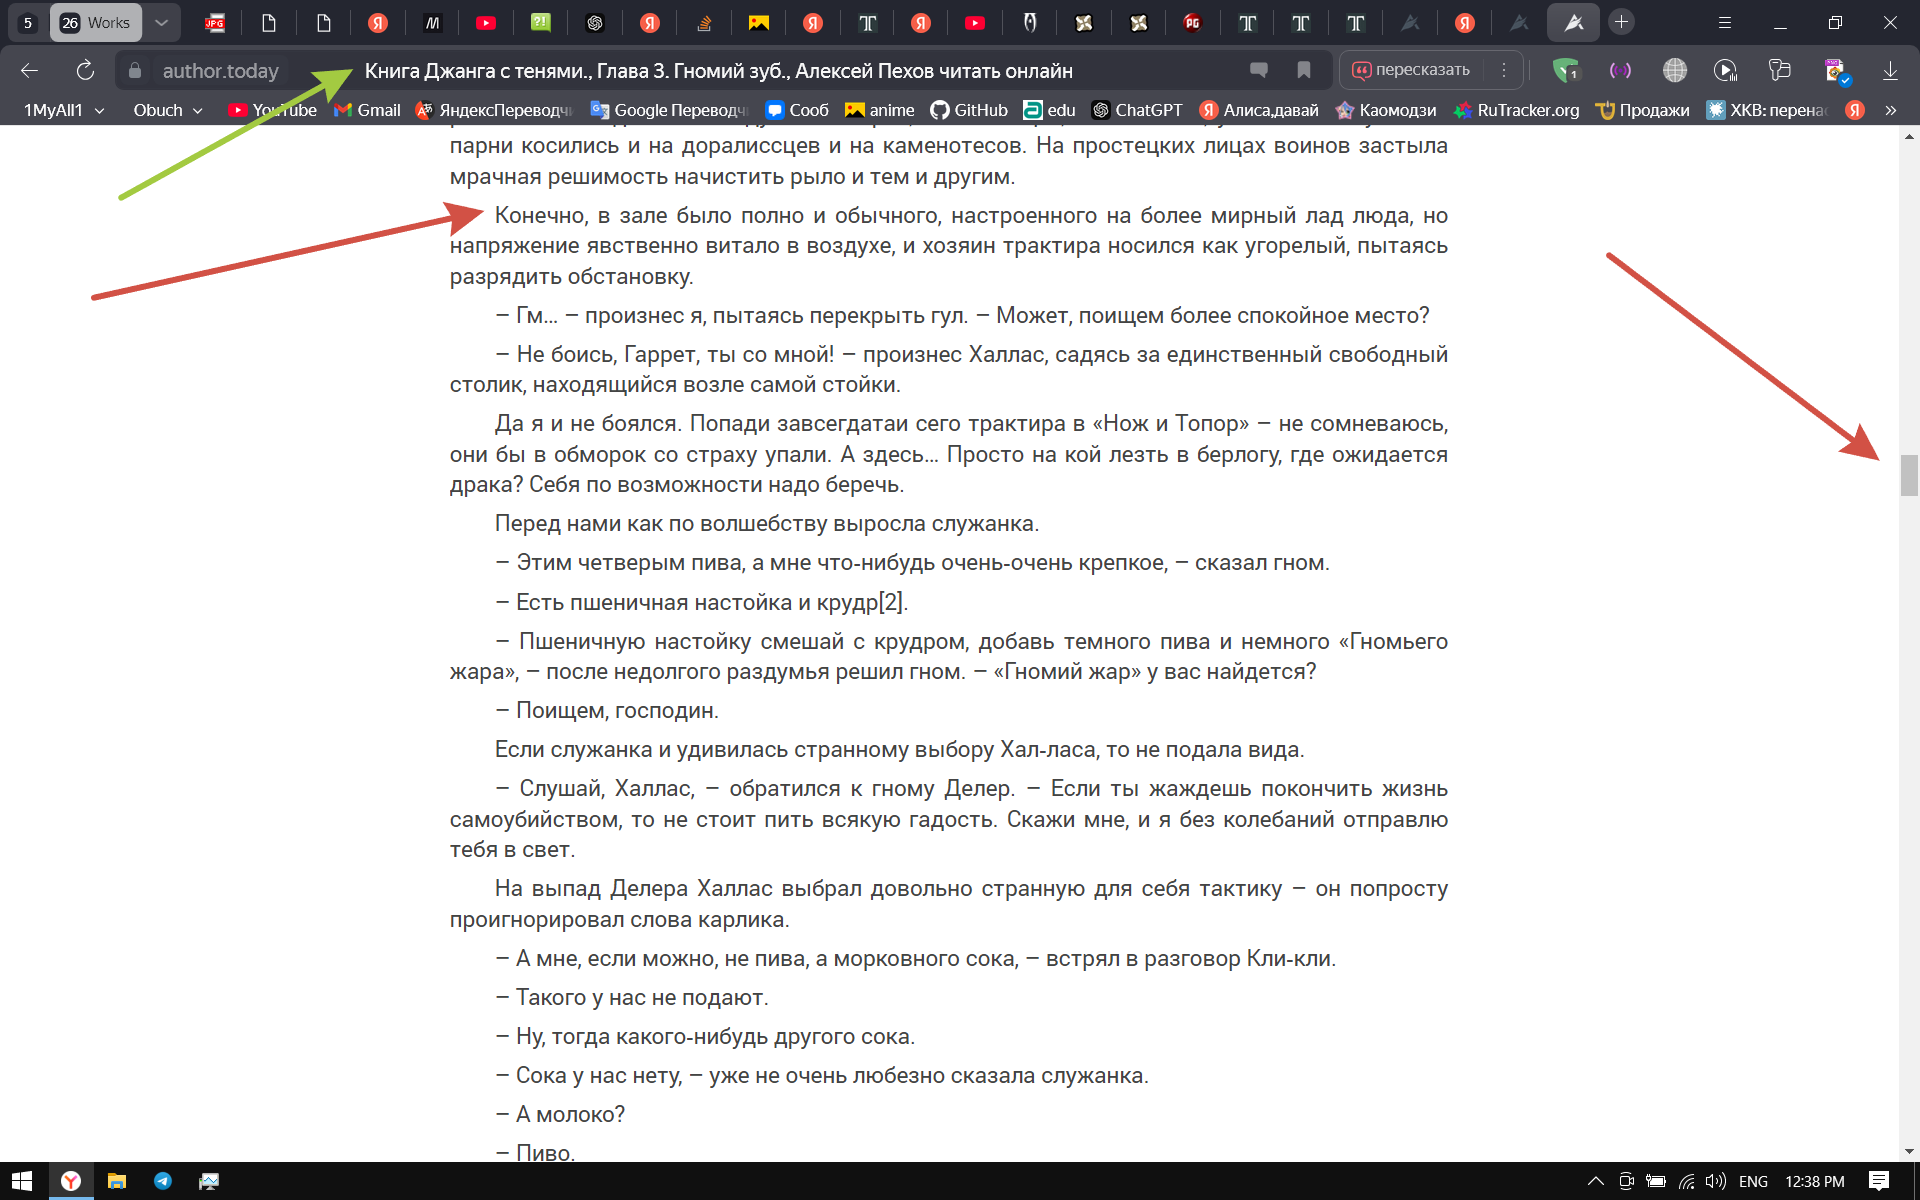1920x1200 pixels.
Task: Expand the tab group dropdown arrow
Action: [x=161, y=22]
